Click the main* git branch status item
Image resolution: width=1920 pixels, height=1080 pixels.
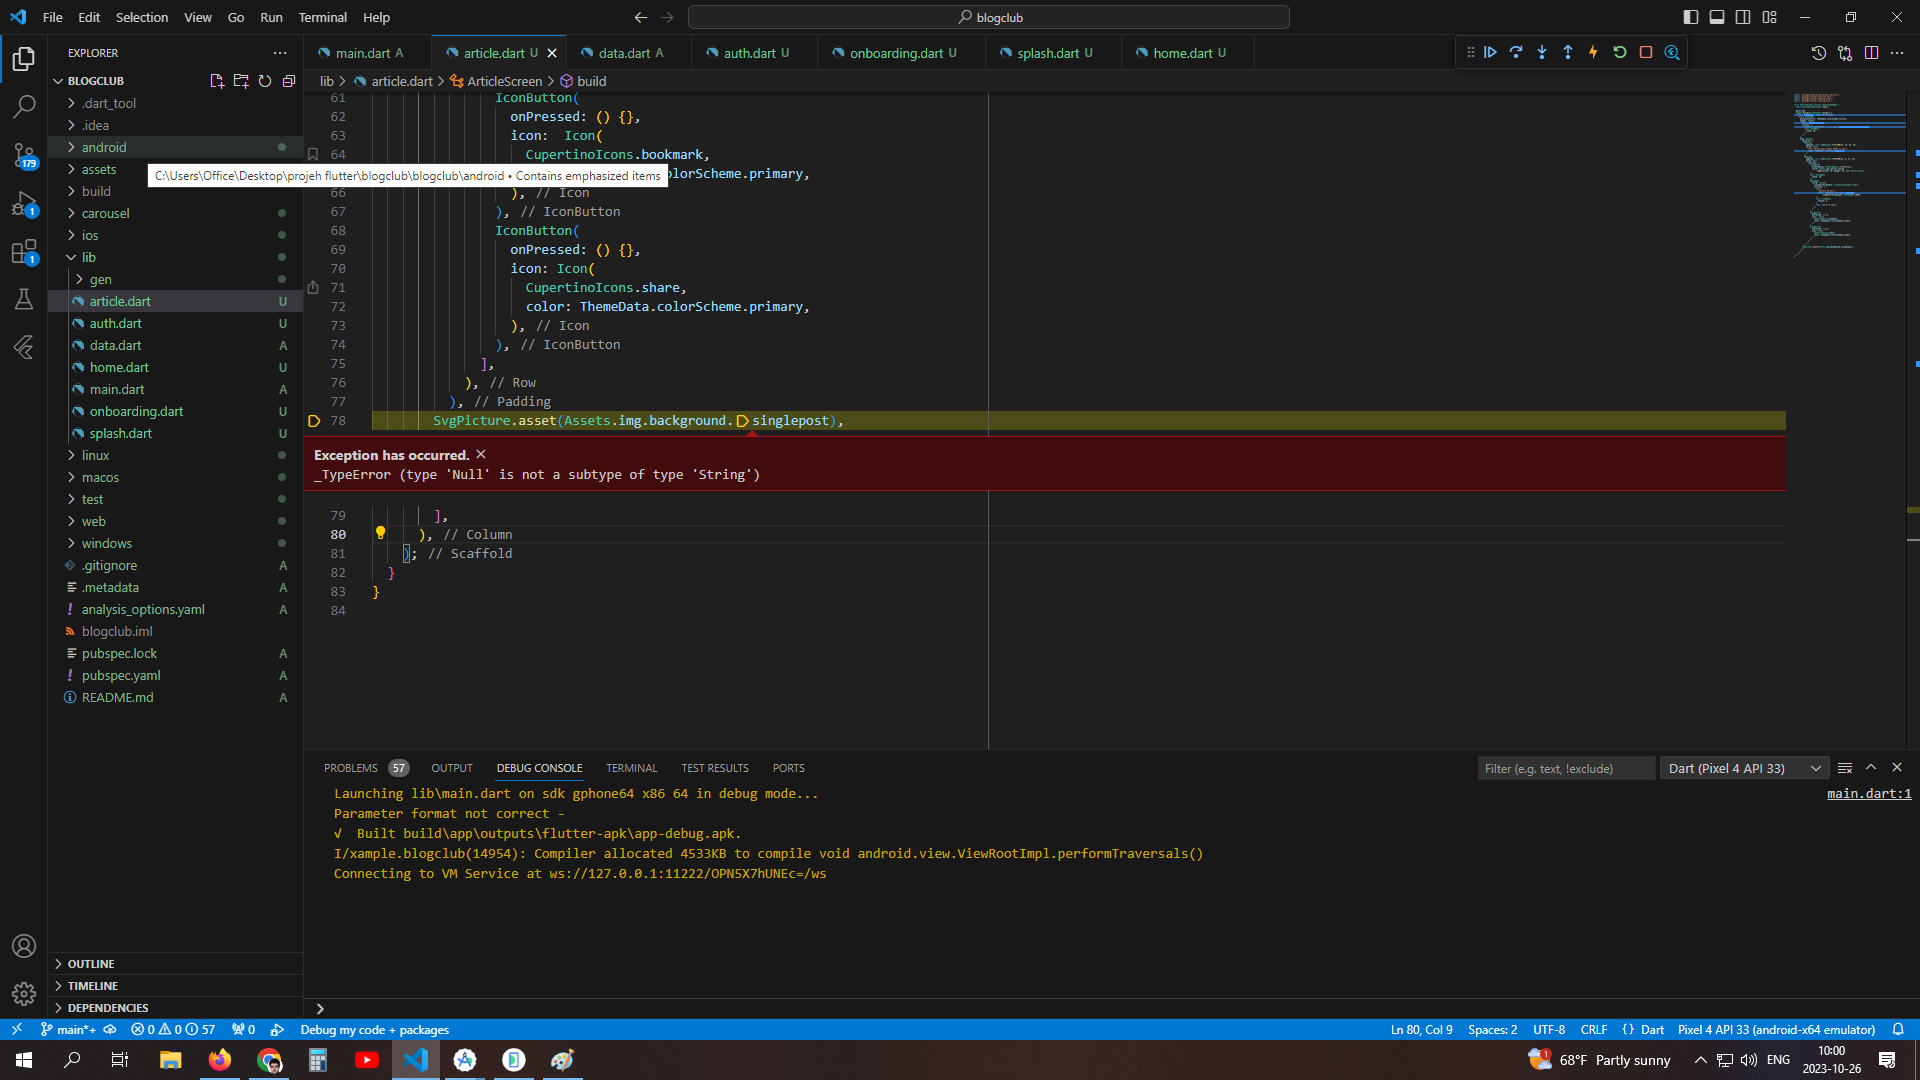[69, 1030]
